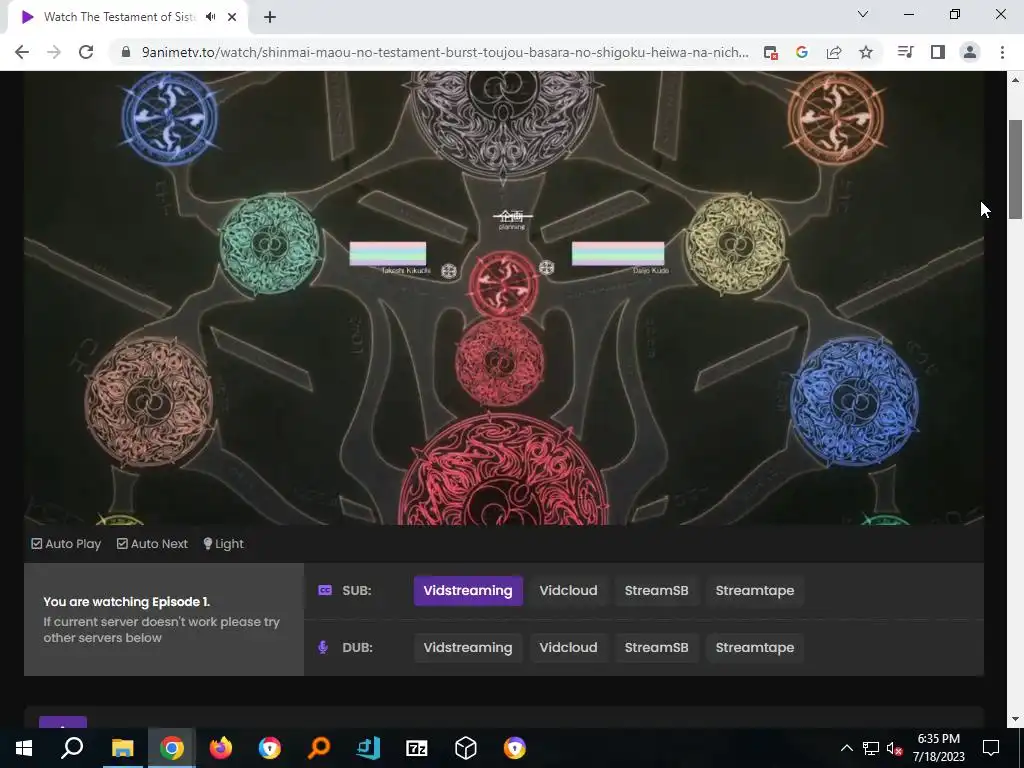This screenshot has width=1024, height=768.
Task: Click the SUB closed-caption icon
Action: pyautogui.click(x=325, y=590)
